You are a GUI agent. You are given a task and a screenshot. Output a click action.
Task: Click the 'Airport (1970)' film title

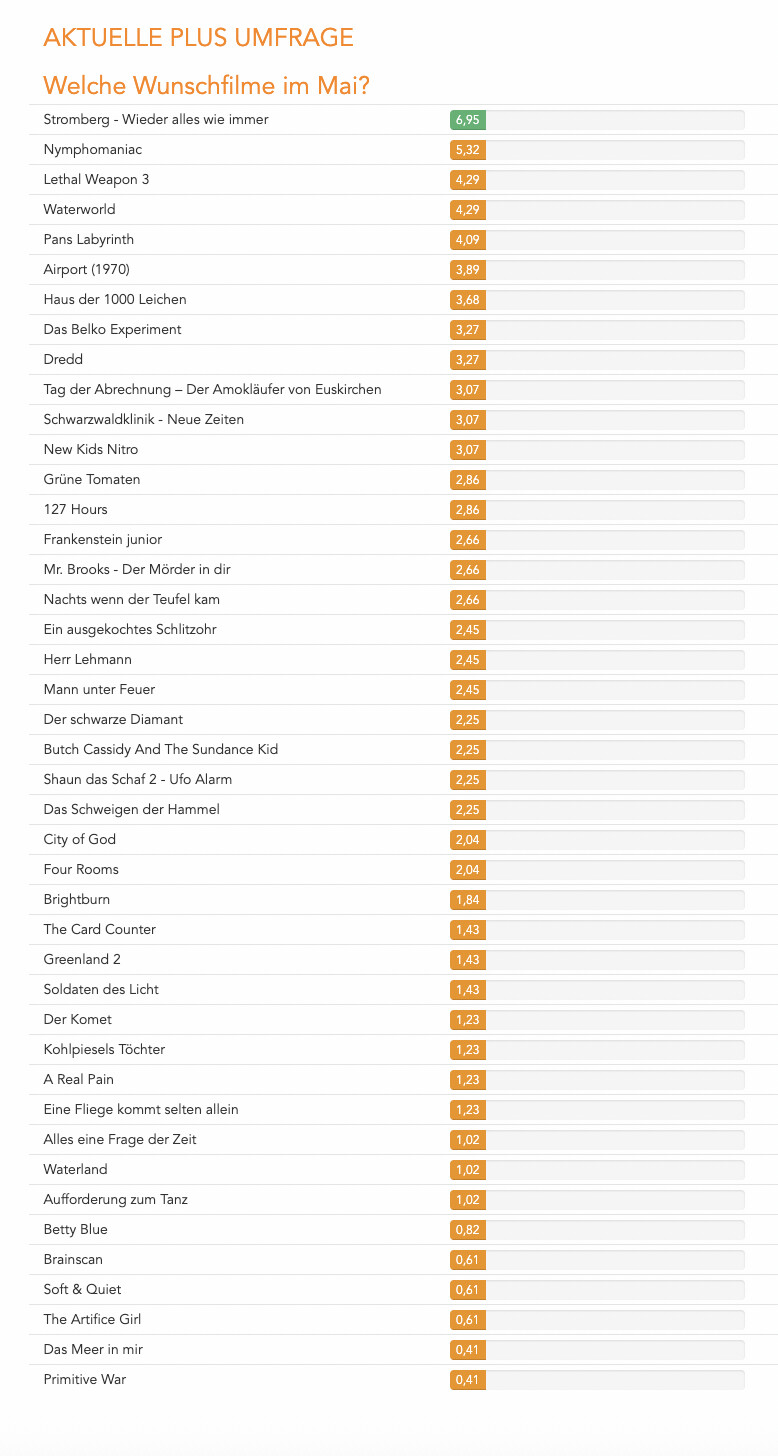[86, 270]
